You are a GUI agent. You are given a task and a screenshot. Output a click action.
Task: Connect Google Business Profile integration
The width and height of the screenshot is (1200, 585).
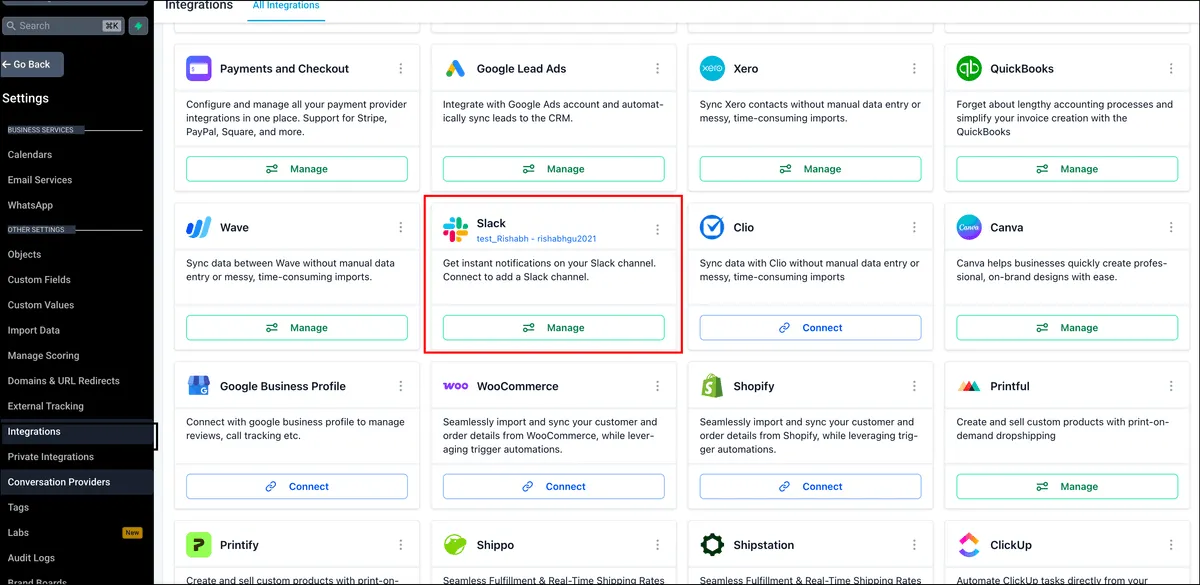click(297, 487)
